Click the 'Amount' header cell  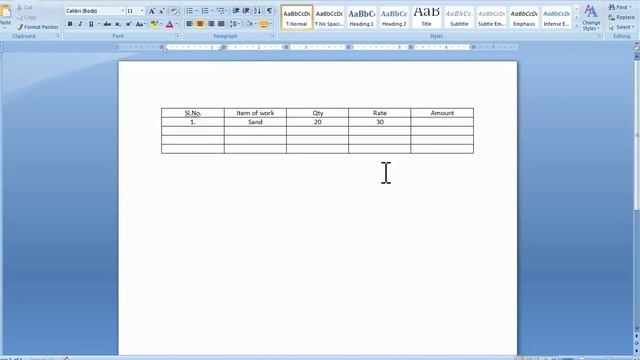click(442, 113)
